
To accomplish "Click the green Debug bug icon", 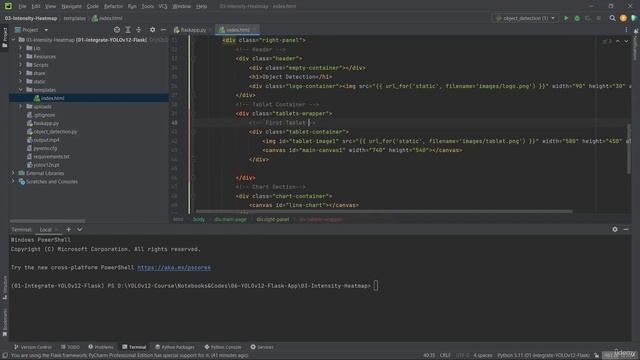I will tap(577, 18).
